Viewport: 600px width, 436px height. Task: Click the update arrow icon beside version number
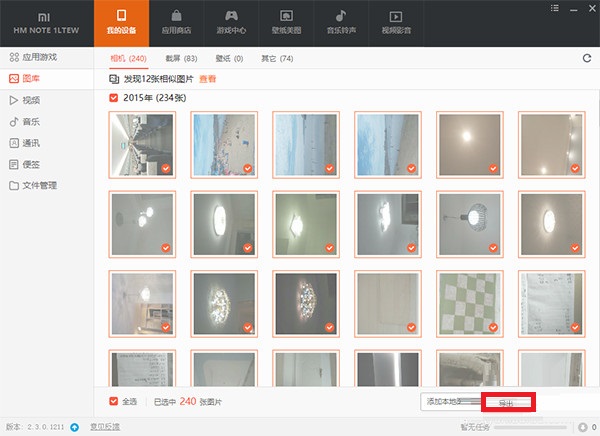pyautogui.click(x=74, y=427)
